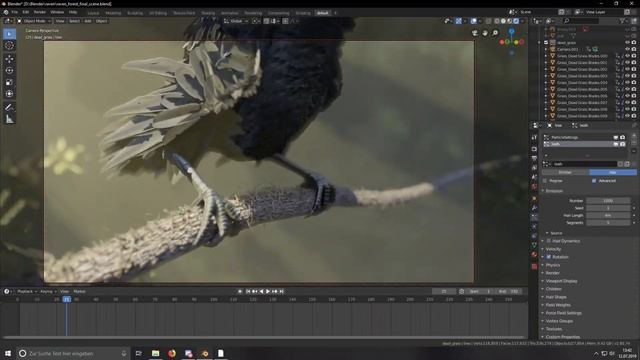Click Blender icon in the taskbar

pyautogui.click(x=205, y=353)
